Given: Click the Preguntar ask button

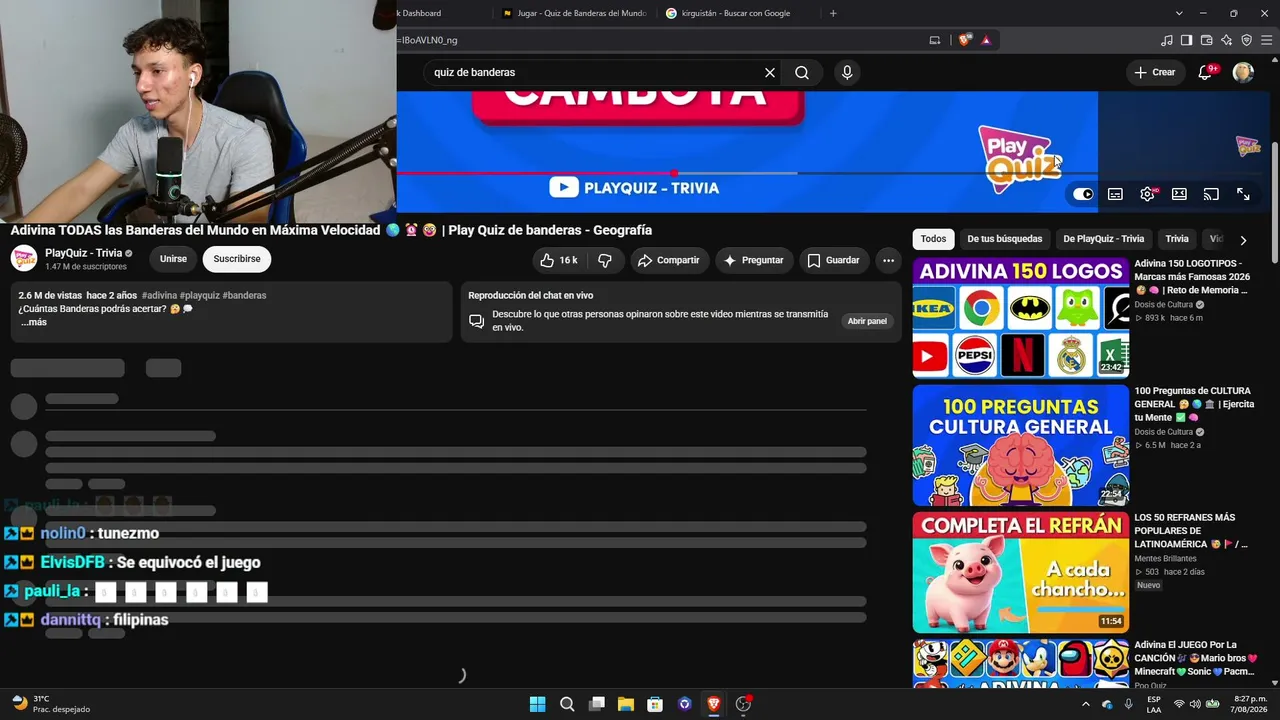Looking at the screenshot, I should (753, 260).
